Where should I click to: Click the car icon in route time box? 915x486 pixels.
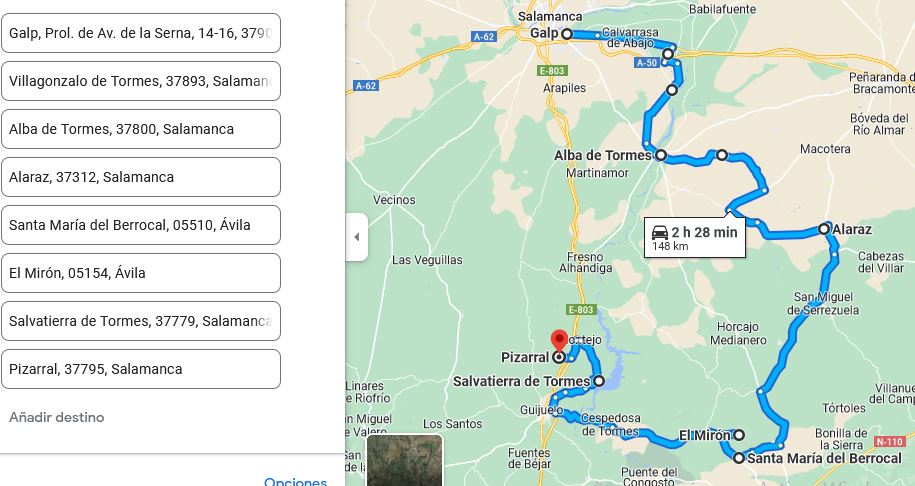659,232
